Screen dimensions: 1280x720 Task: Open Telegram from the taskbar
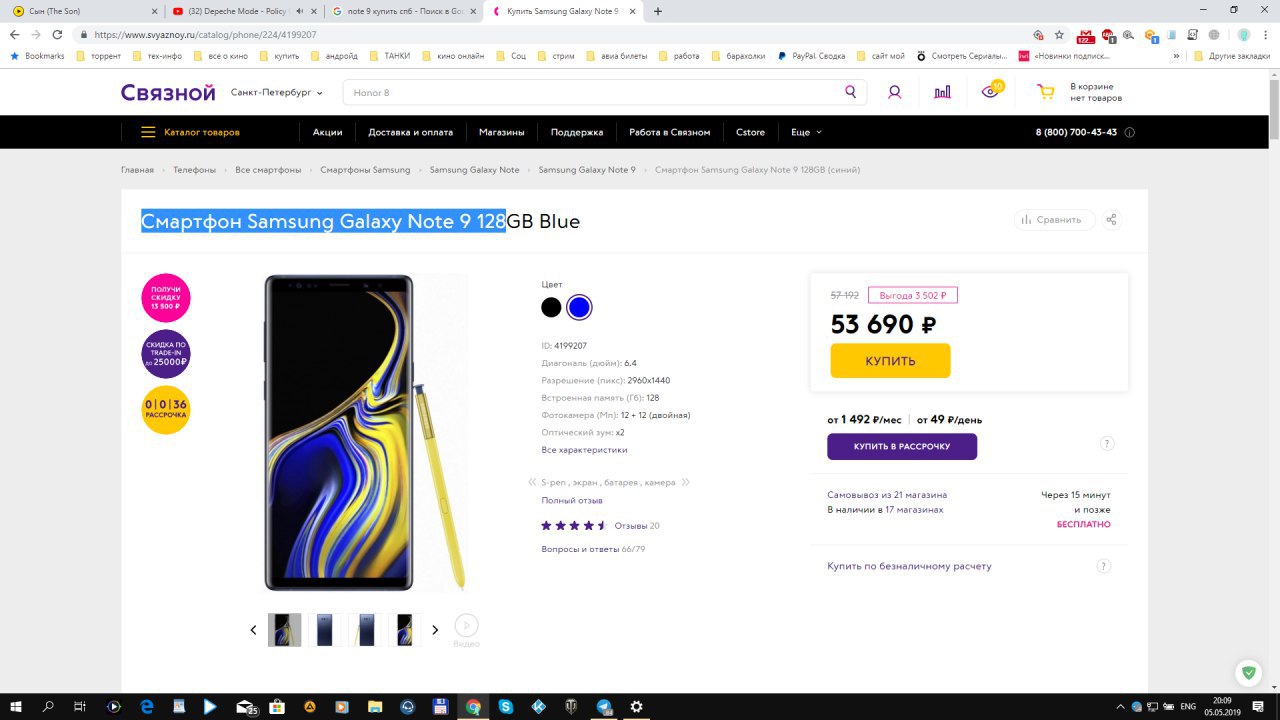tap(604, 706)
